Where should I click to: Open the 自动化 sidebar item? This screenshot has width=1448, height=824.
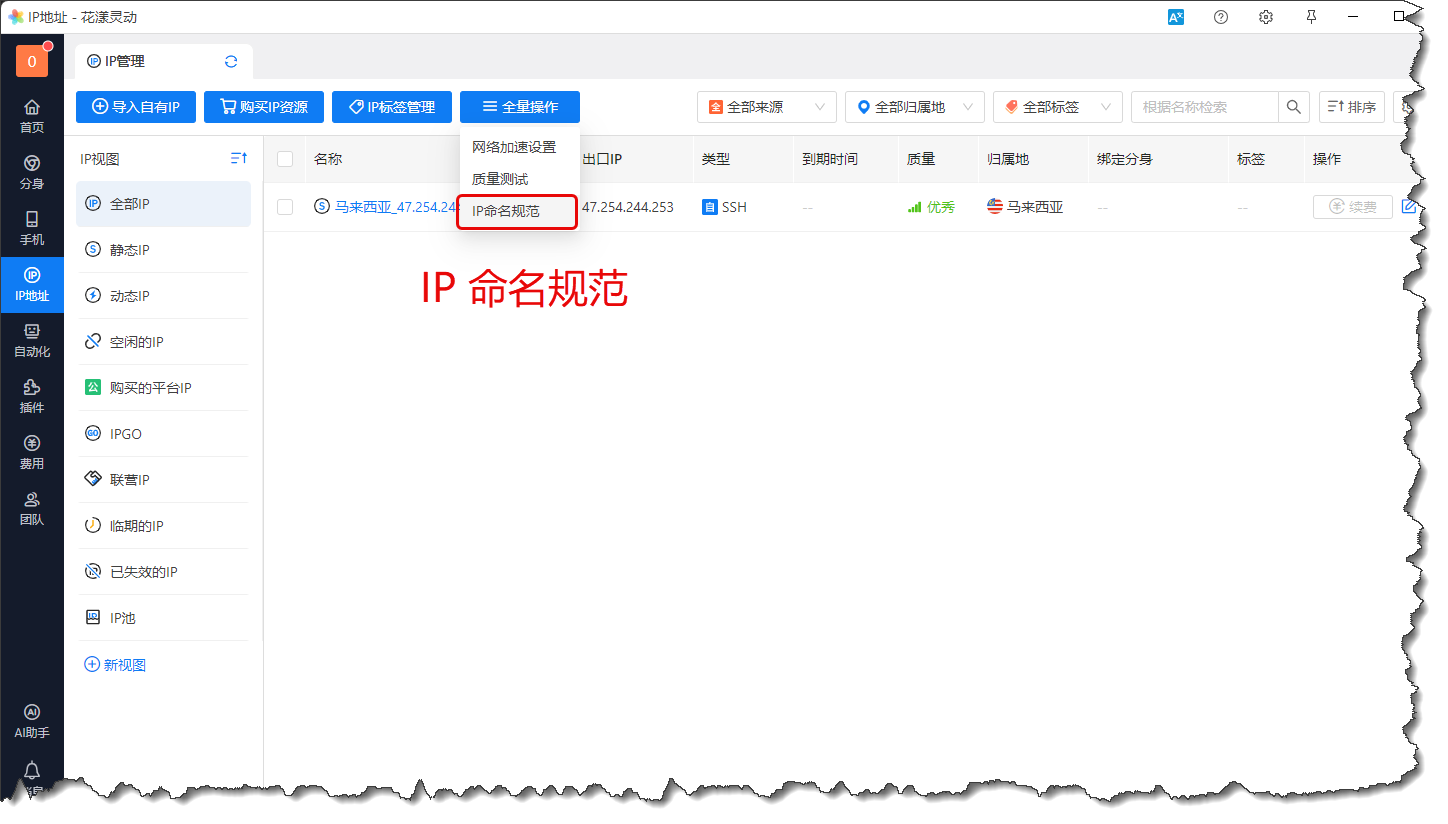(32, 340)
